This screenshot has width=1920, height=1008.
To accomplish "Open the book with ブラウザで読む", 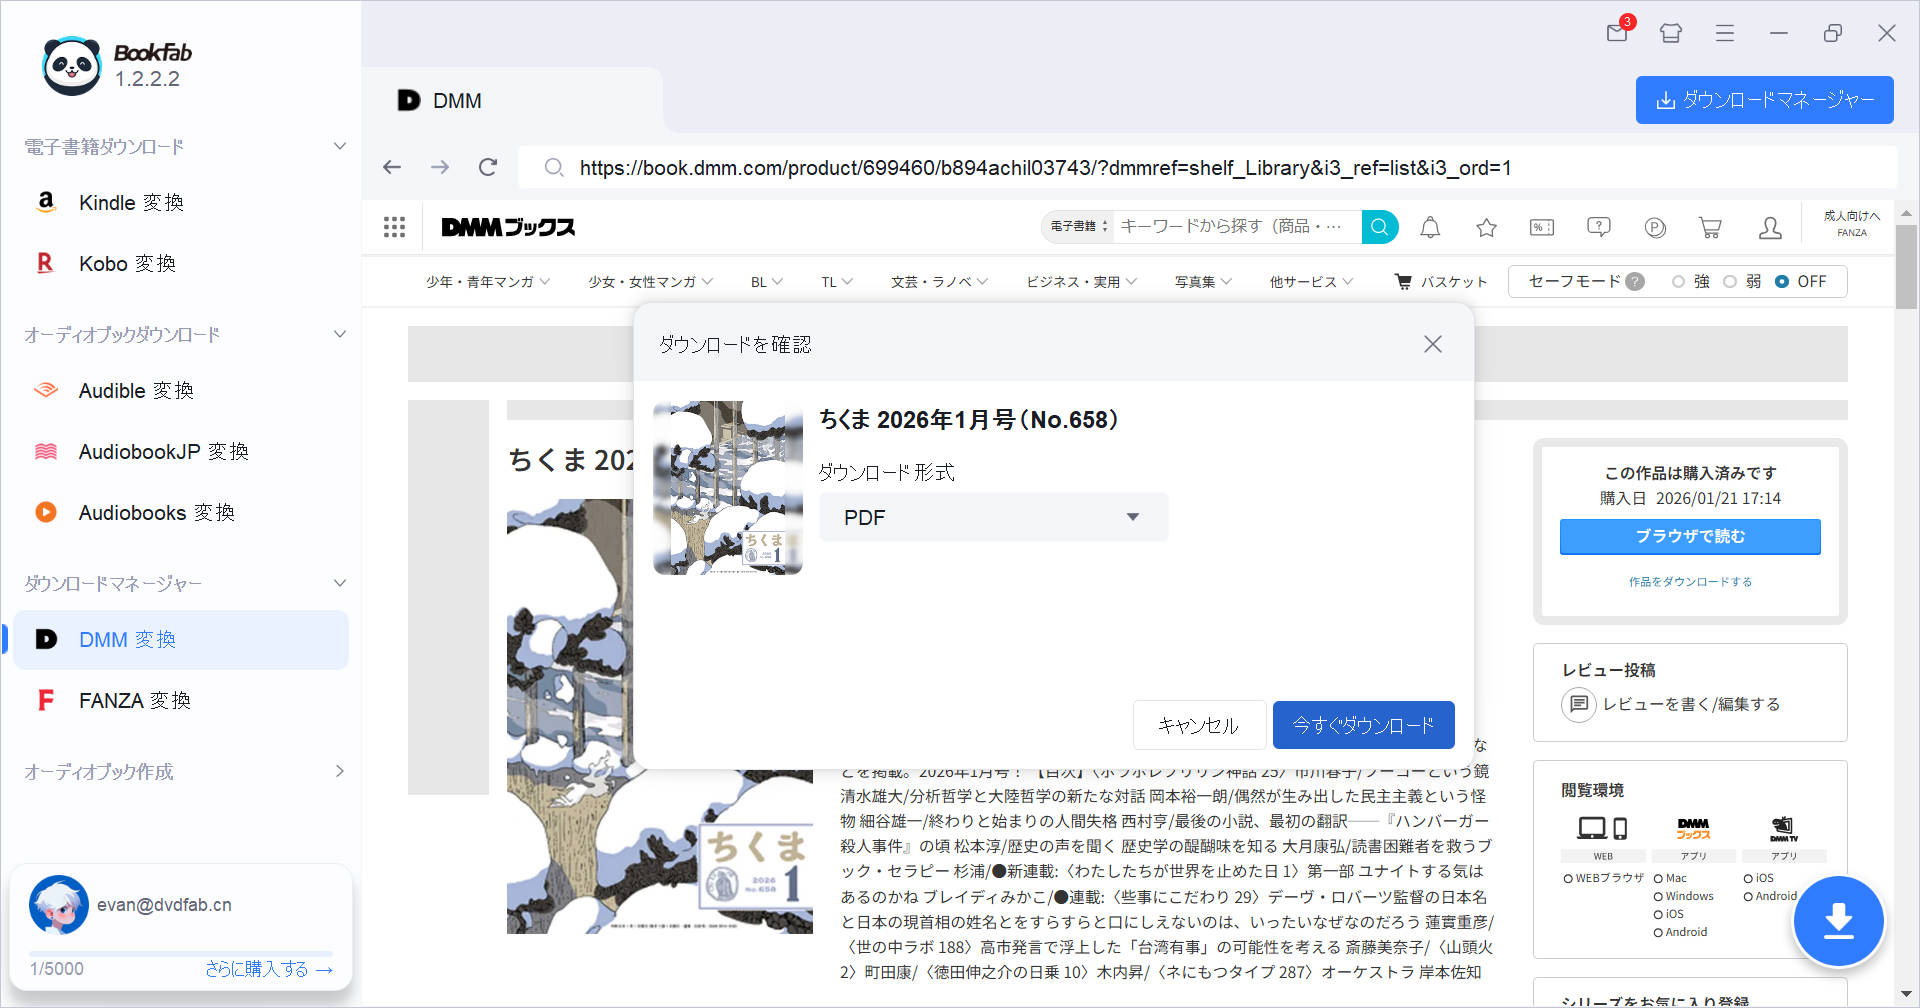I will click(1690, 536).
